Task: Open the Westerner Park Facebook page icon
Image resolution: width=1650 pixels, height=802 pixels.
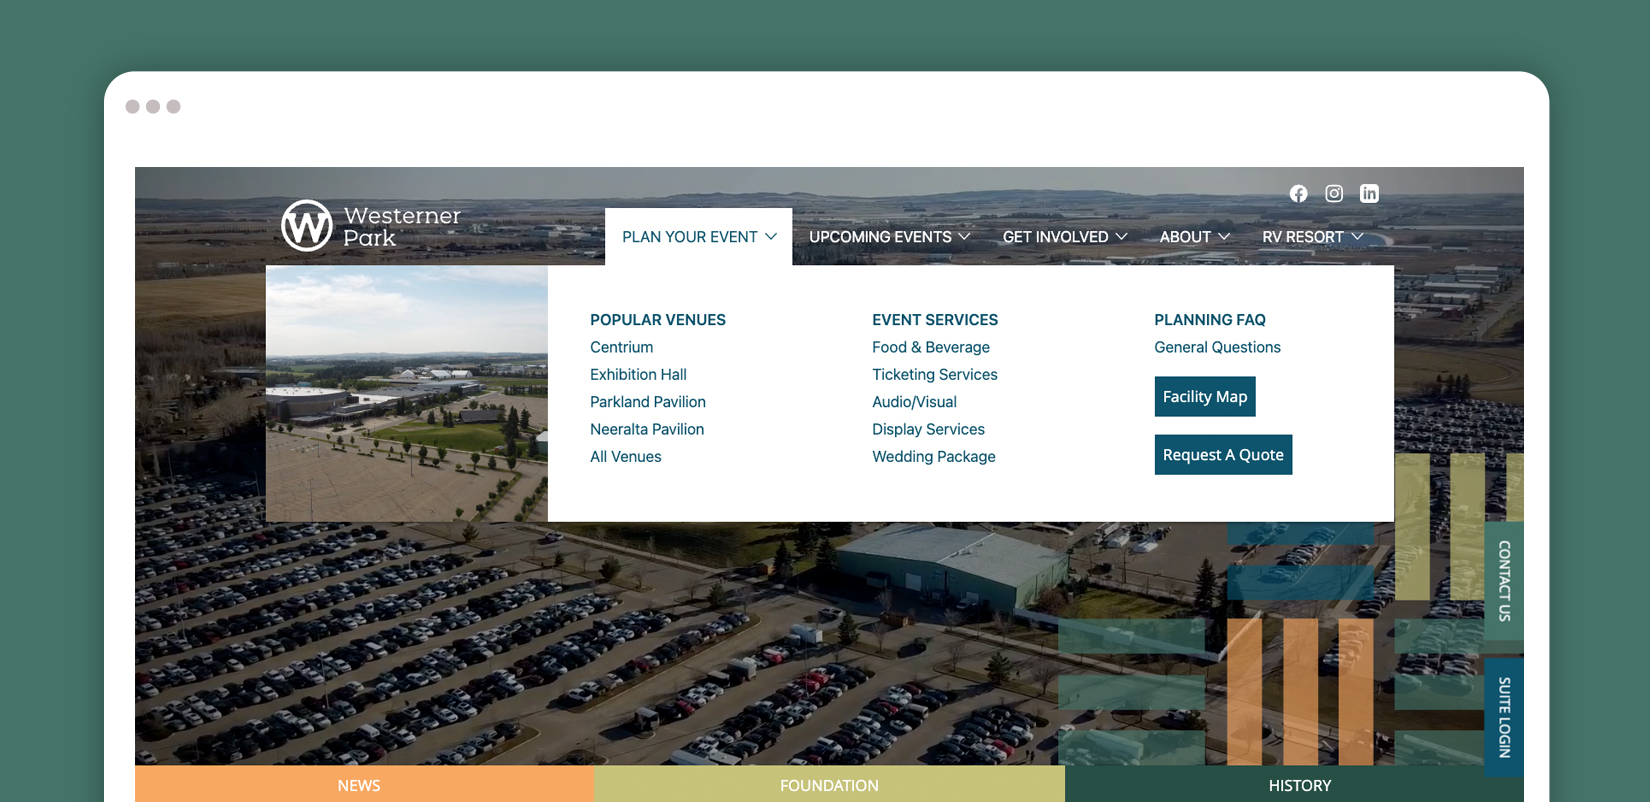Action: coord(1298,194)
